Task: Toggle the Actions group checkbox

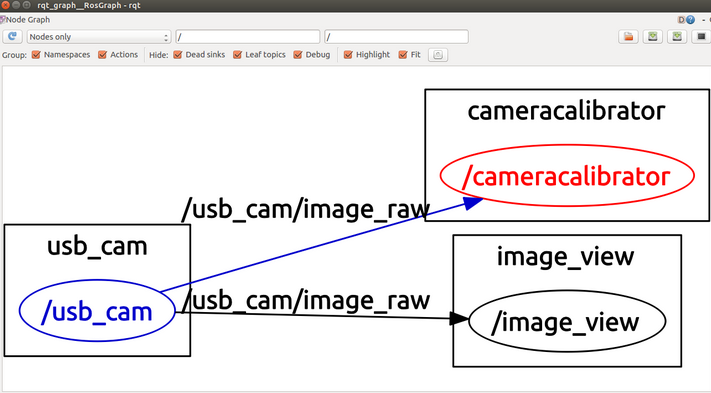Action: (102, 55)
